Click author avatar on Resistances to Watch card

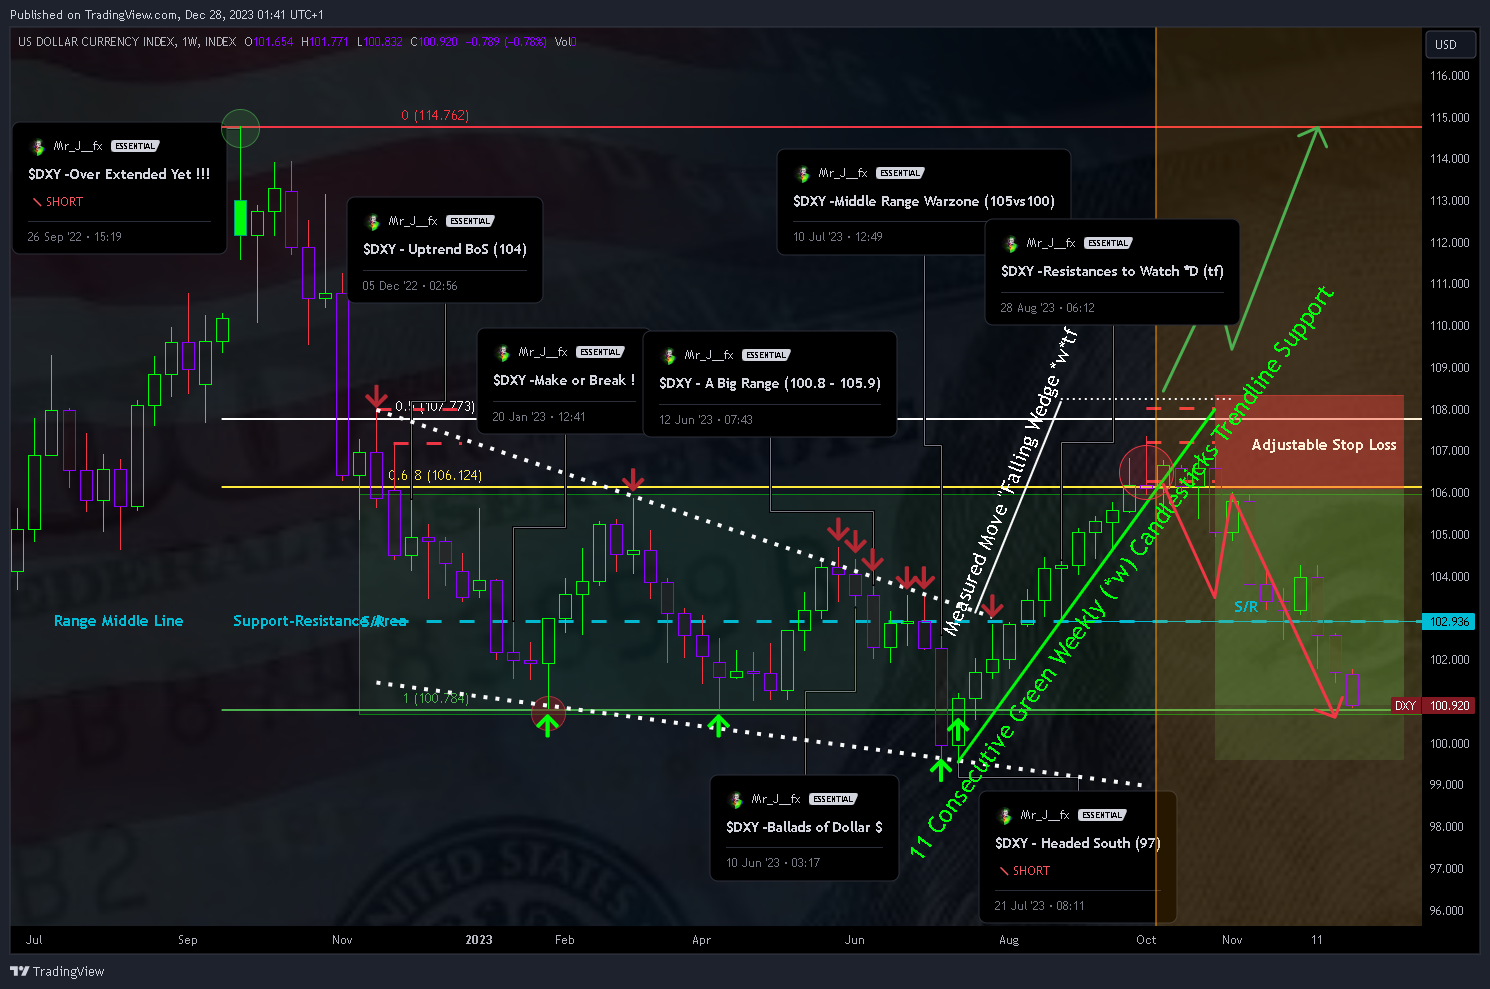coord(1011,244)
